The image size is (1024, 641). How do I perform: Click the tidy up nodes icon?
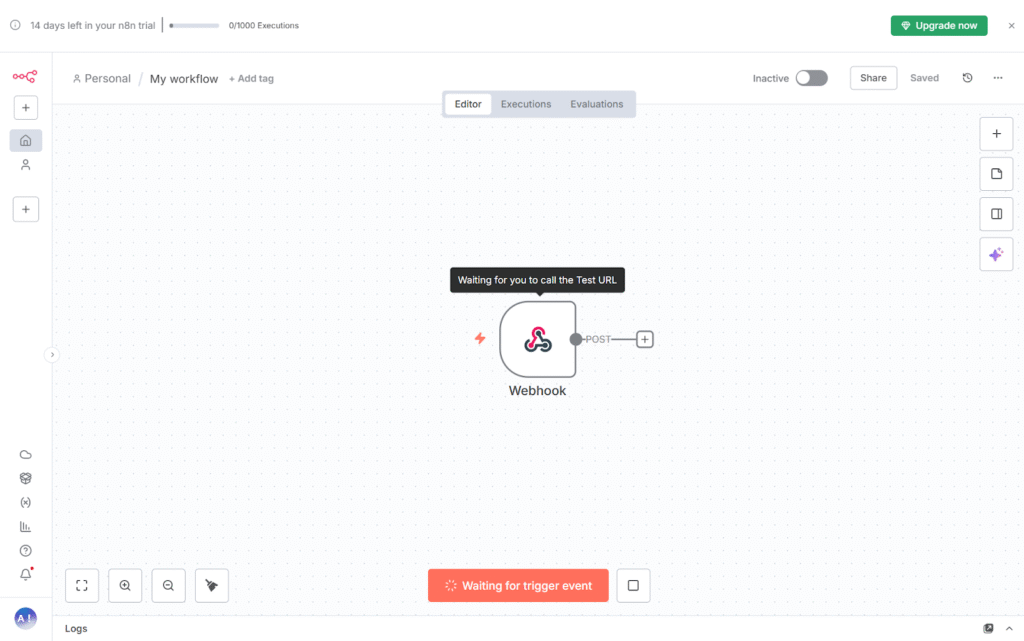211,586
